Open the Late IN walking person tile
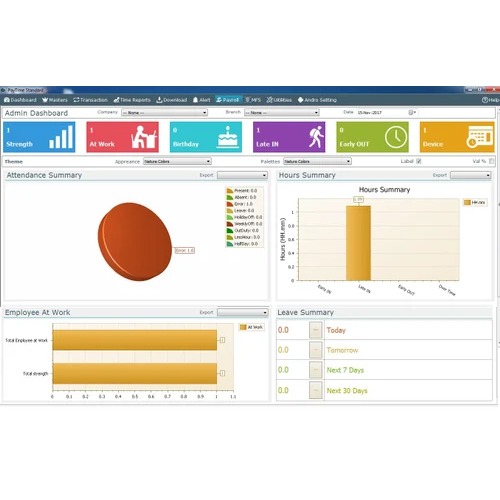Viewport: 500px width, 500px height. pos(289,137)
